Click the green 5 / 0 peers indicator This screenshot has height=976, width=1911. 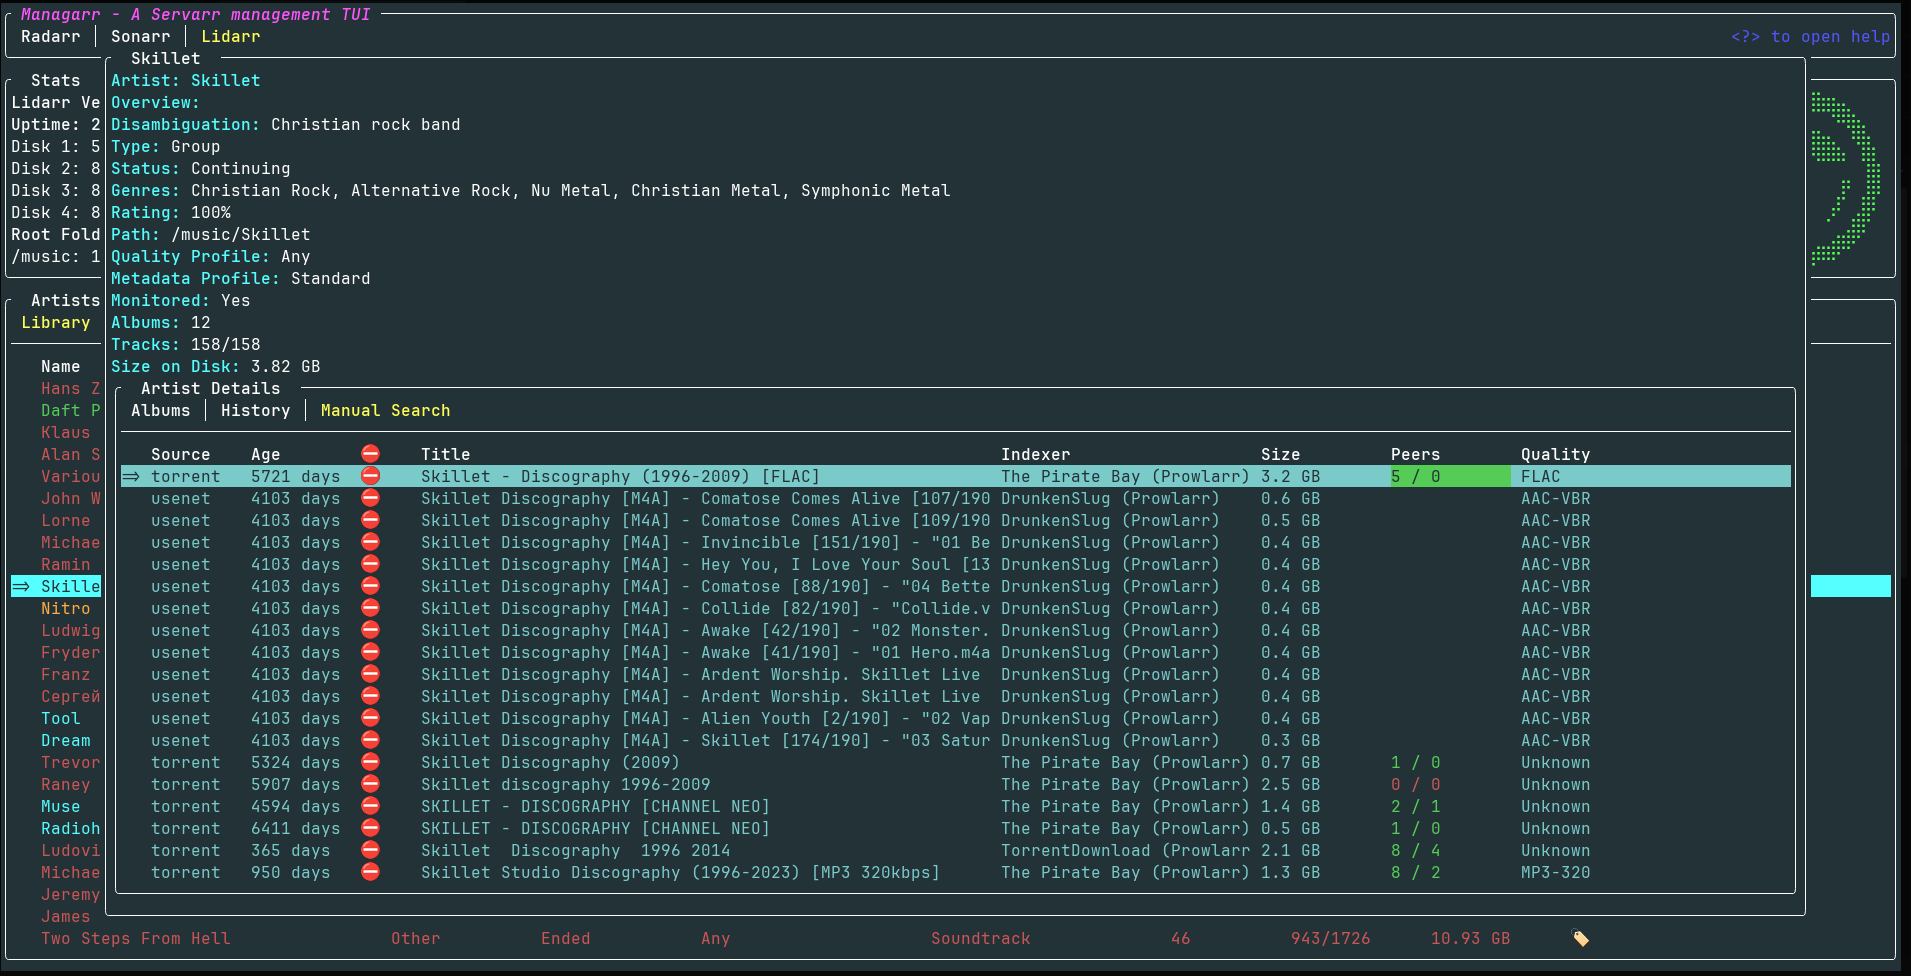point(1416,476)
